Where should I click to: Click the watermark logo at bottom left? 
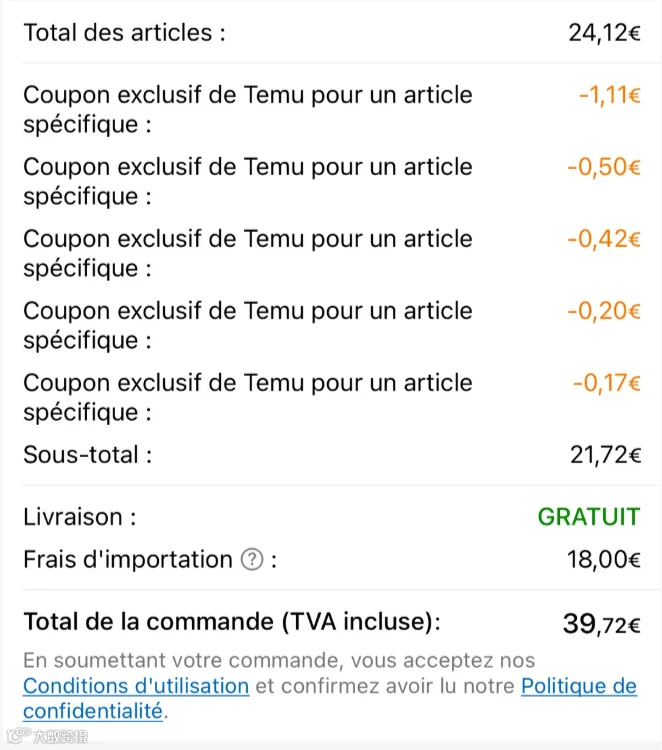47,736
